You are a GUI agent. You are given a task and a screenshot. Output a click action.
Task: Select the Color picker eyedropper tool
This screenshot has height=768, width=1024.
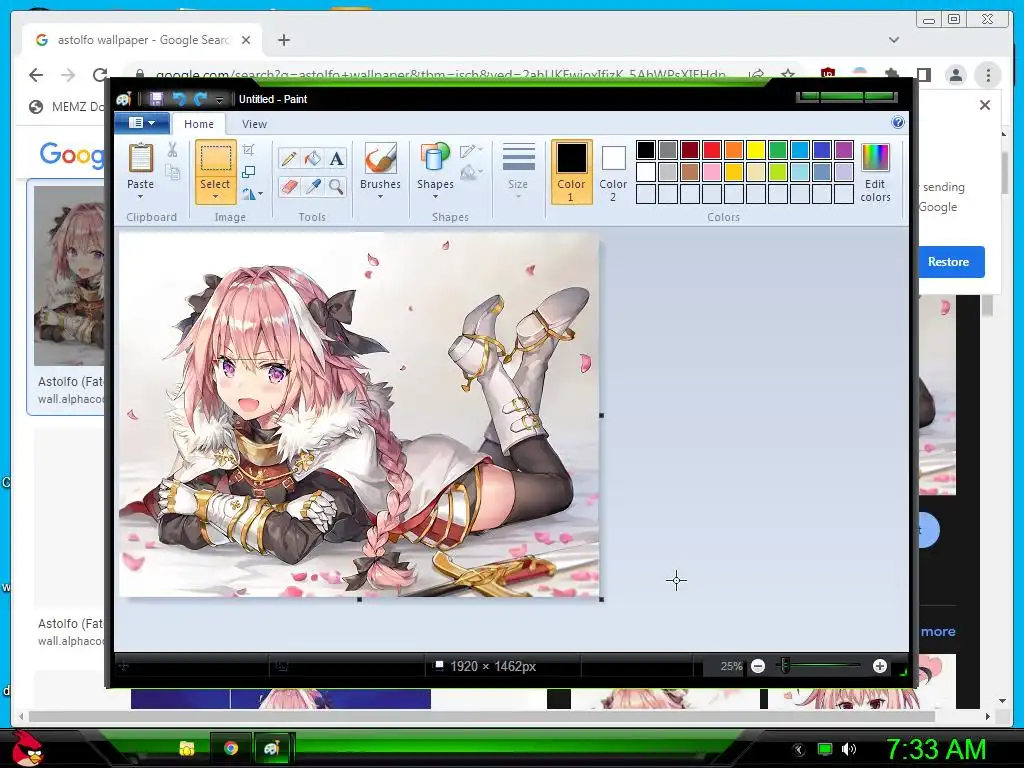[x=313, y=187]
